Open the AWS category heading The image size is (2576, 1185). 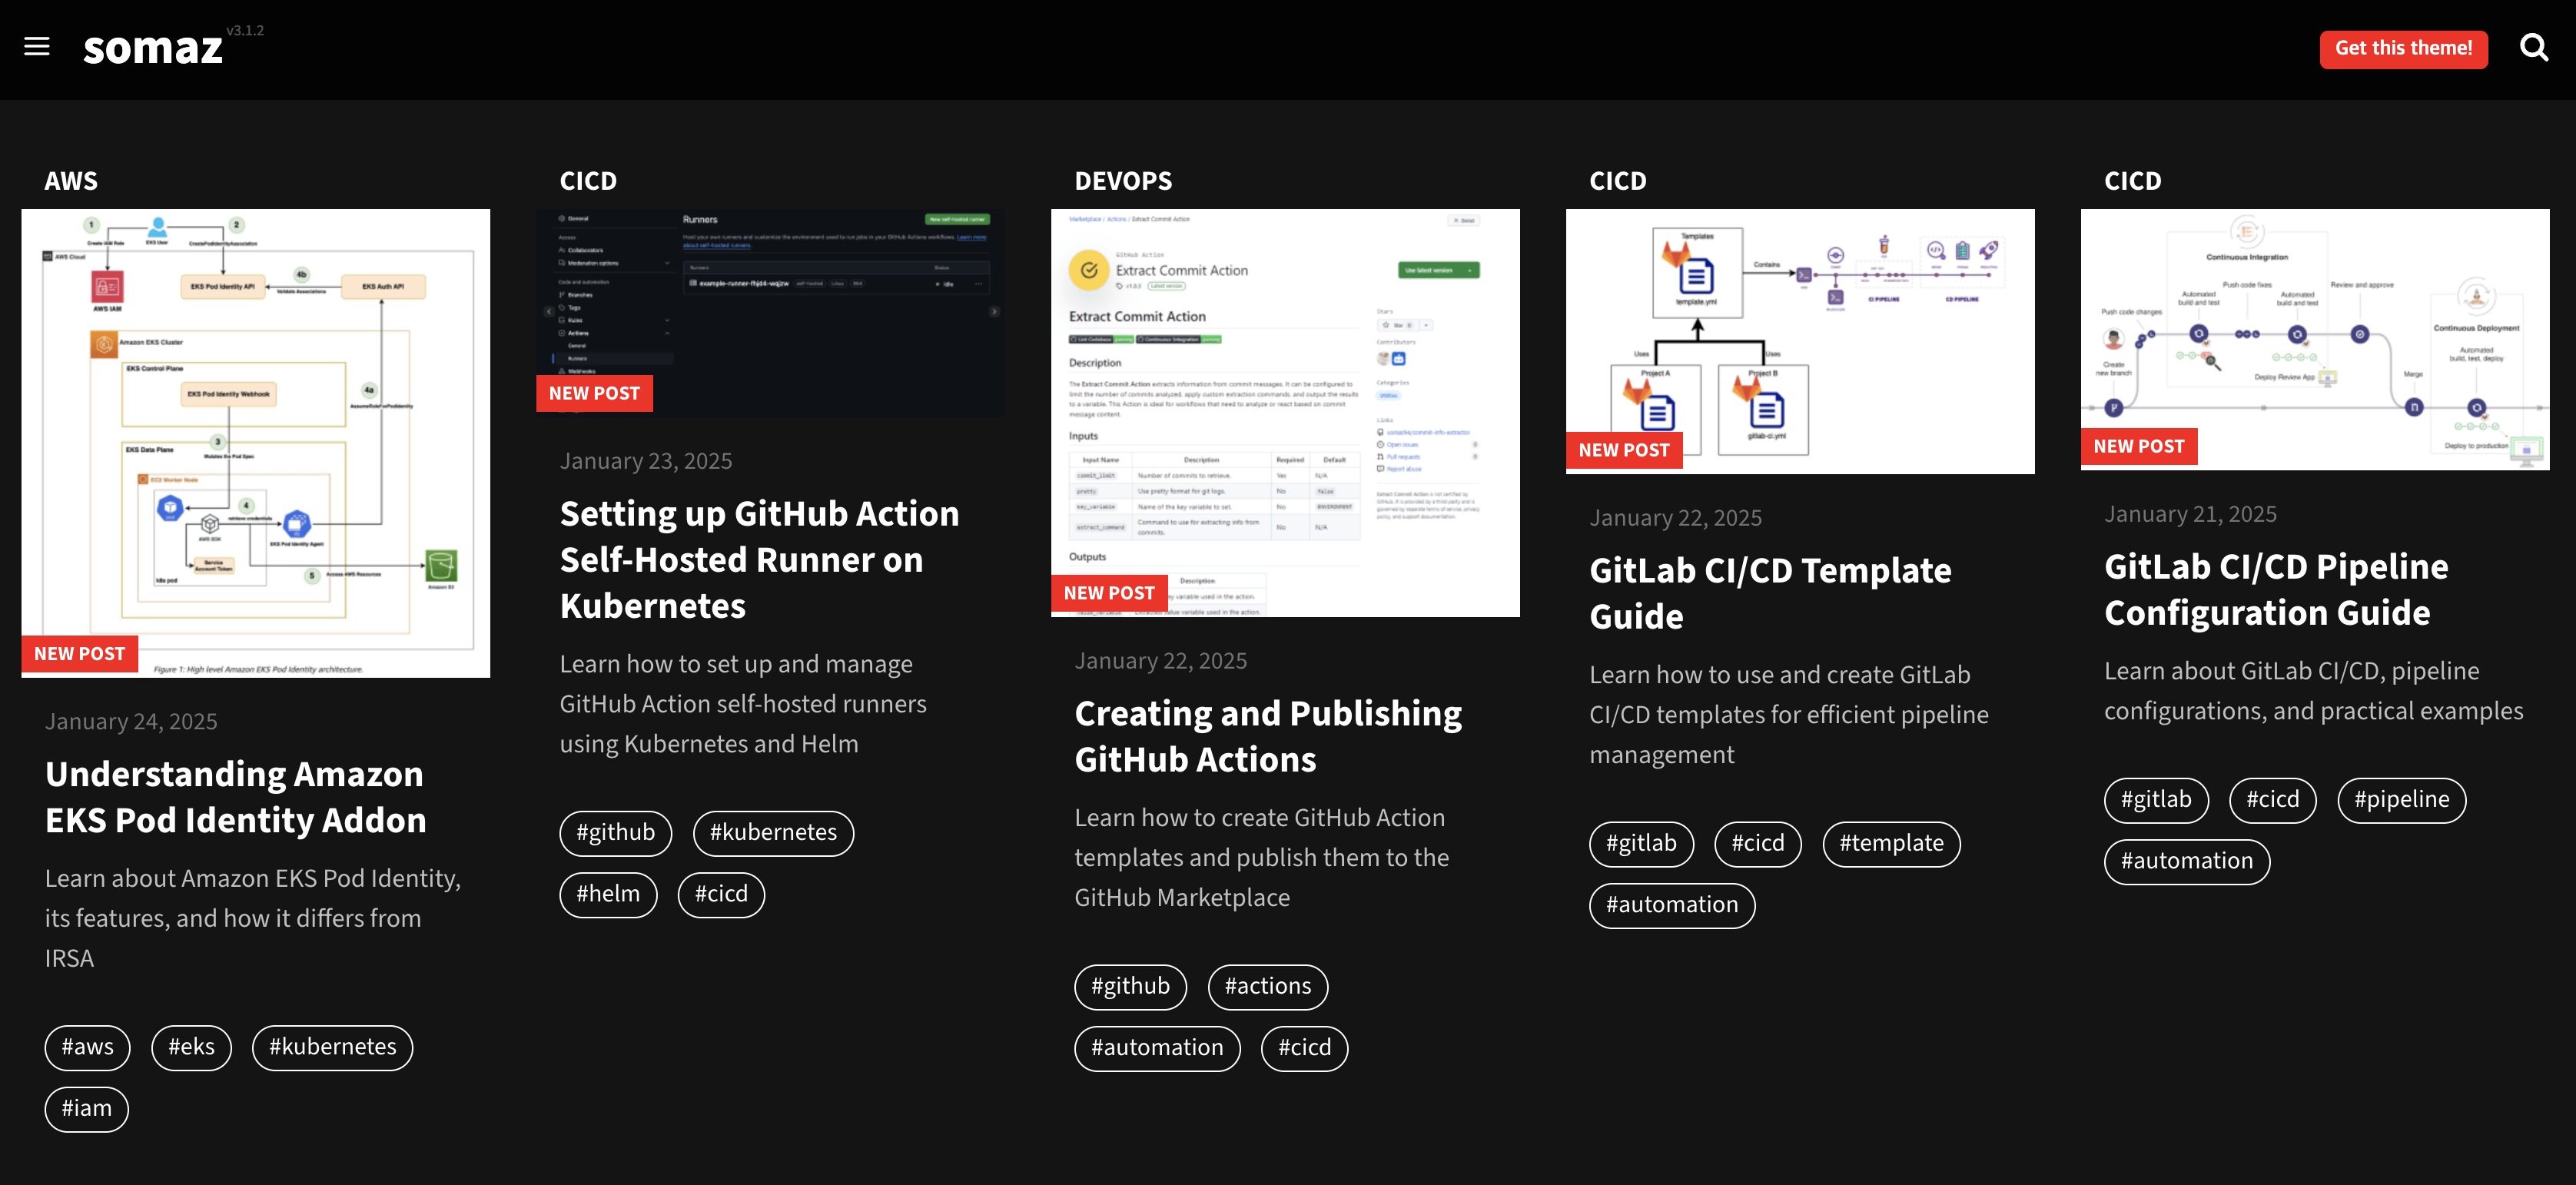[x=71, y=181]
